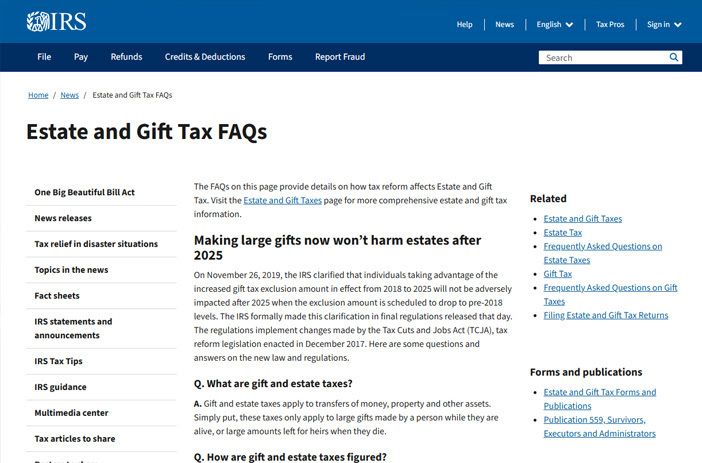Open the Help link in header

tap(464, 25)
